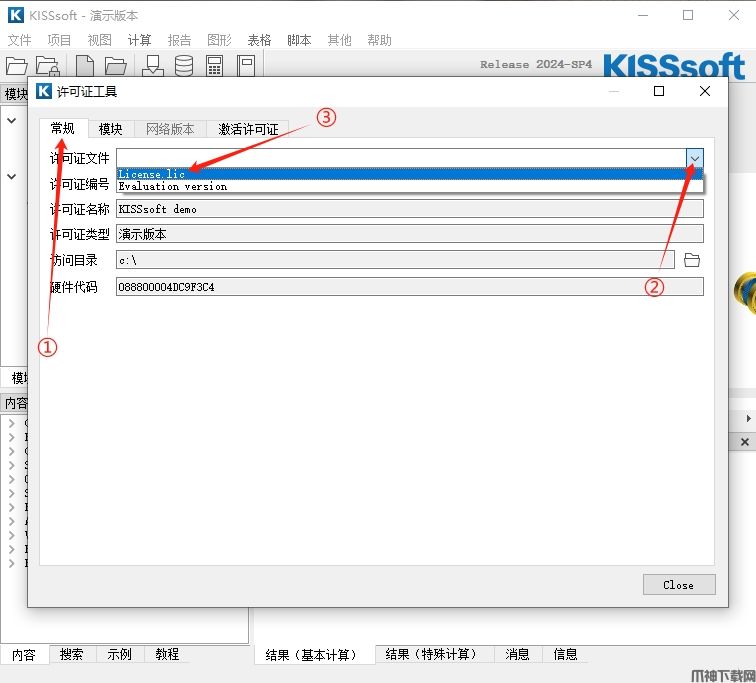
Task: Click the 许可证名称 label
Action: (80, 209)
